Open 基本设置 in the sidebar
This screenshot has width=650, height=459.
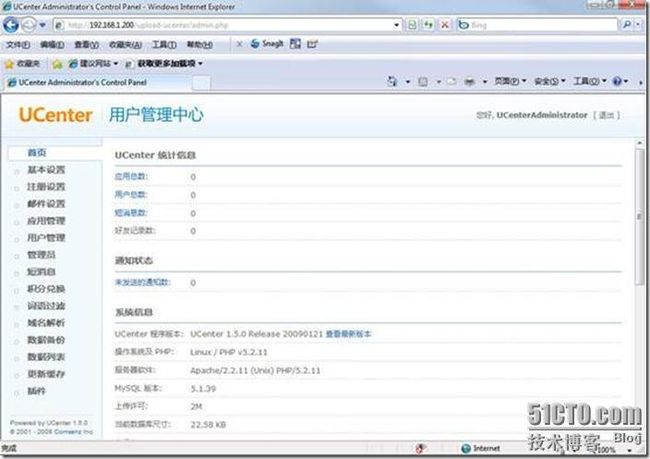click(x=46, y=170)
